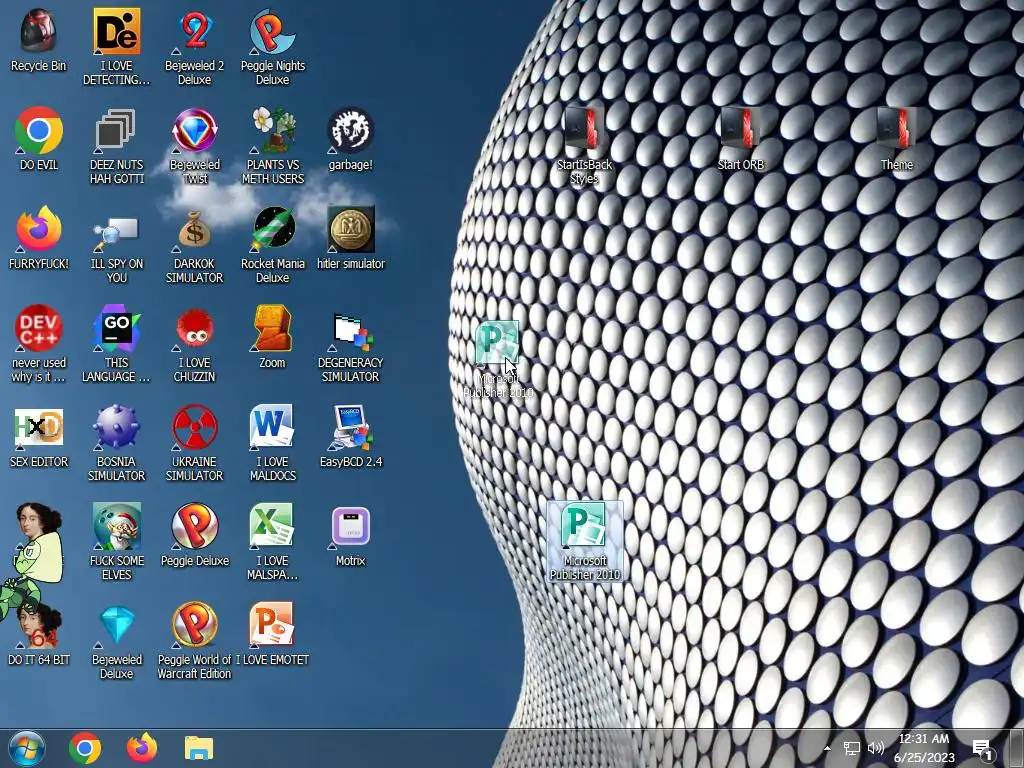The width and height of the screenshot is (1024, 768).
Task: Select the Bejeweled Deluxe diamond icon
Action: pos(116,626)
